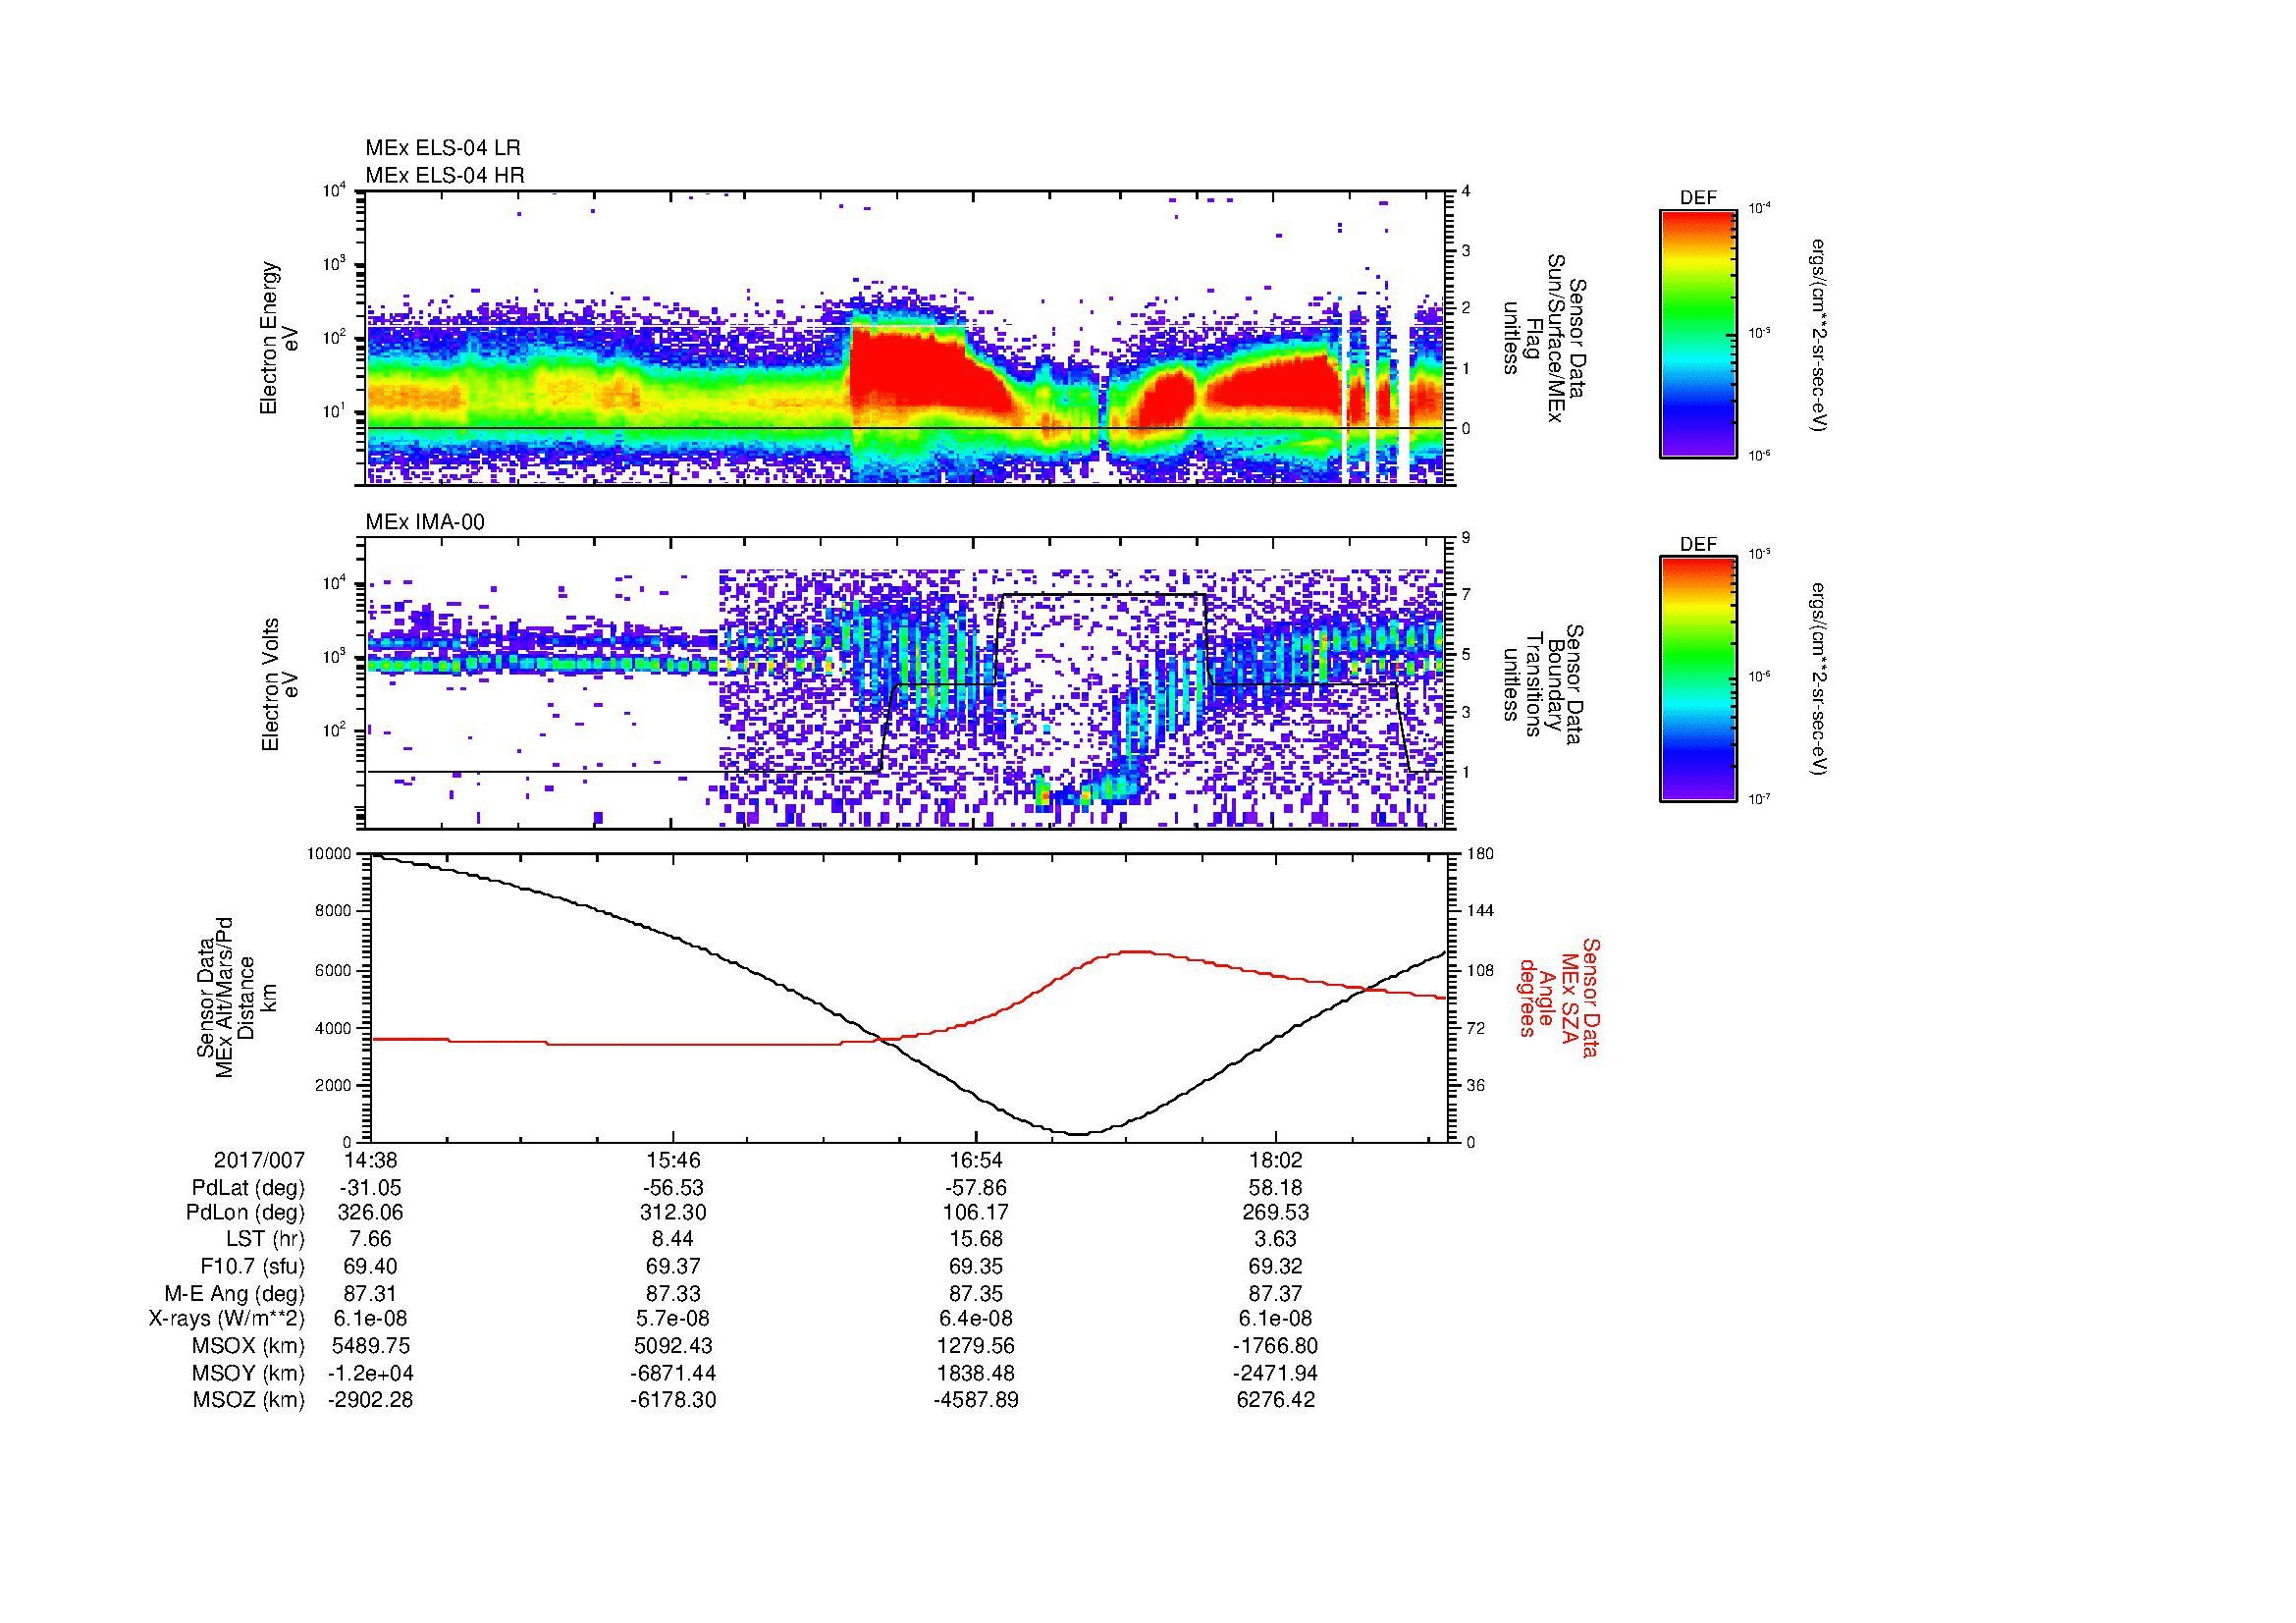Image resolution: width=2296 pixels, height=1623 pixels.
Task: Click the 'MSOY (km)' row label
Action: click(x=248, y=1373)
